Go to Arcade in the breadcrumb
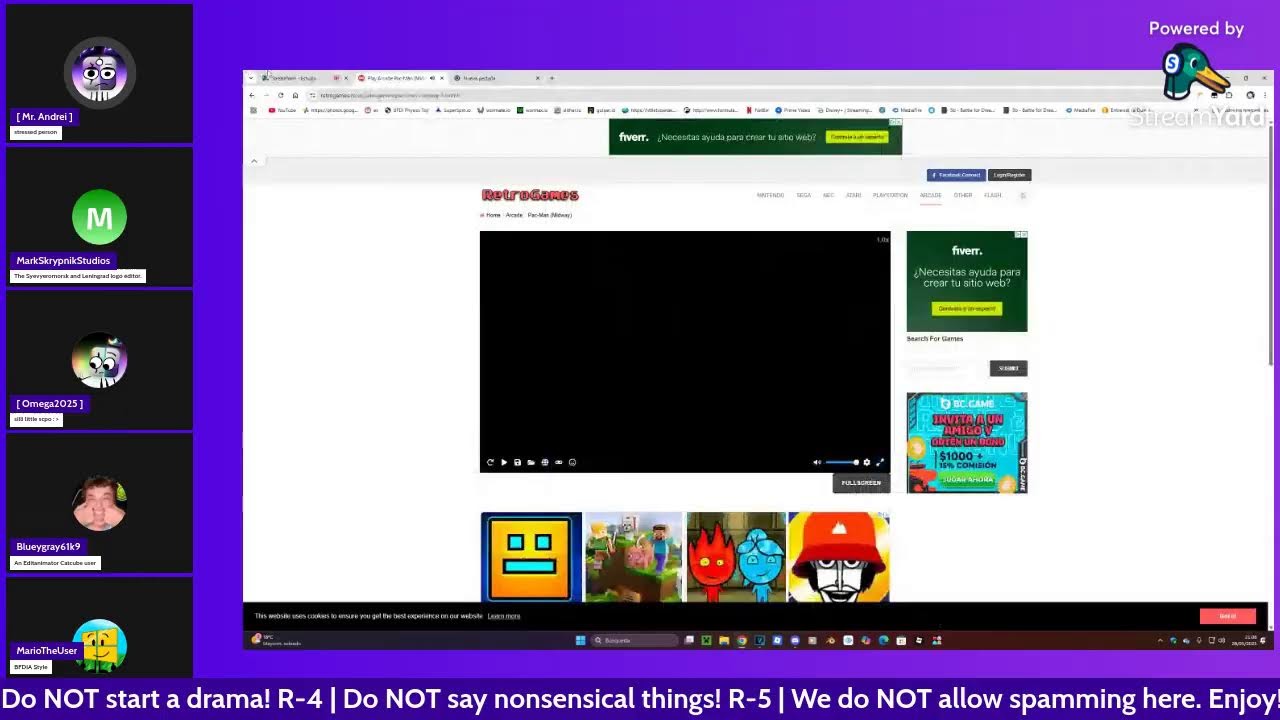1280x720 pixels. tap(514, 215)
